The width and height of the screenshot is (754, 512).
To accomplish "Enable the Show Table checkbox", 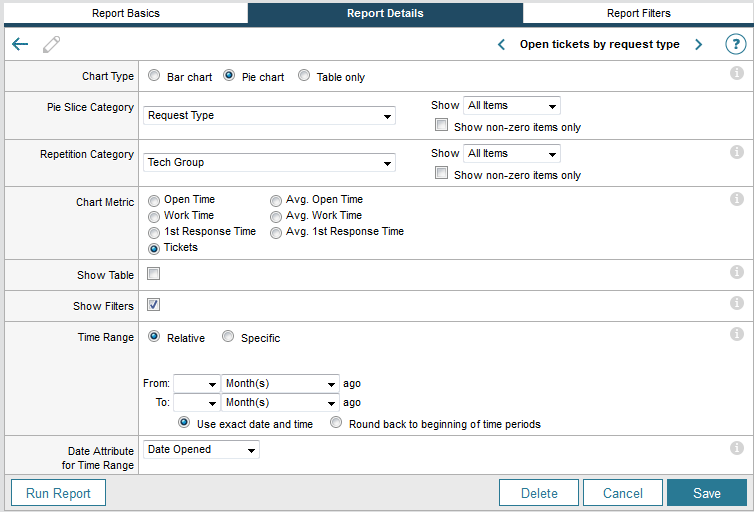I will pyautogui.click(x=153, y=274).
